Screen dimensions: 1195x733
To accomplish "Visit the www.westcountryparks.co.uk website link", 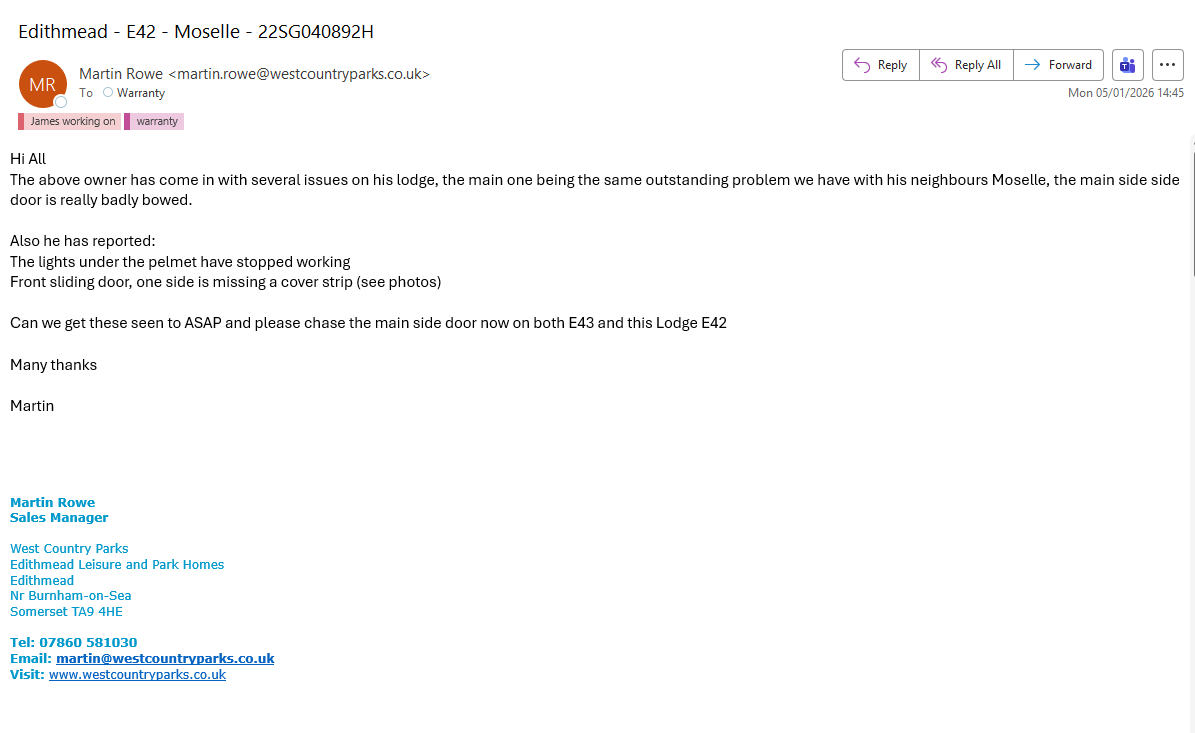I will (137, 675).
